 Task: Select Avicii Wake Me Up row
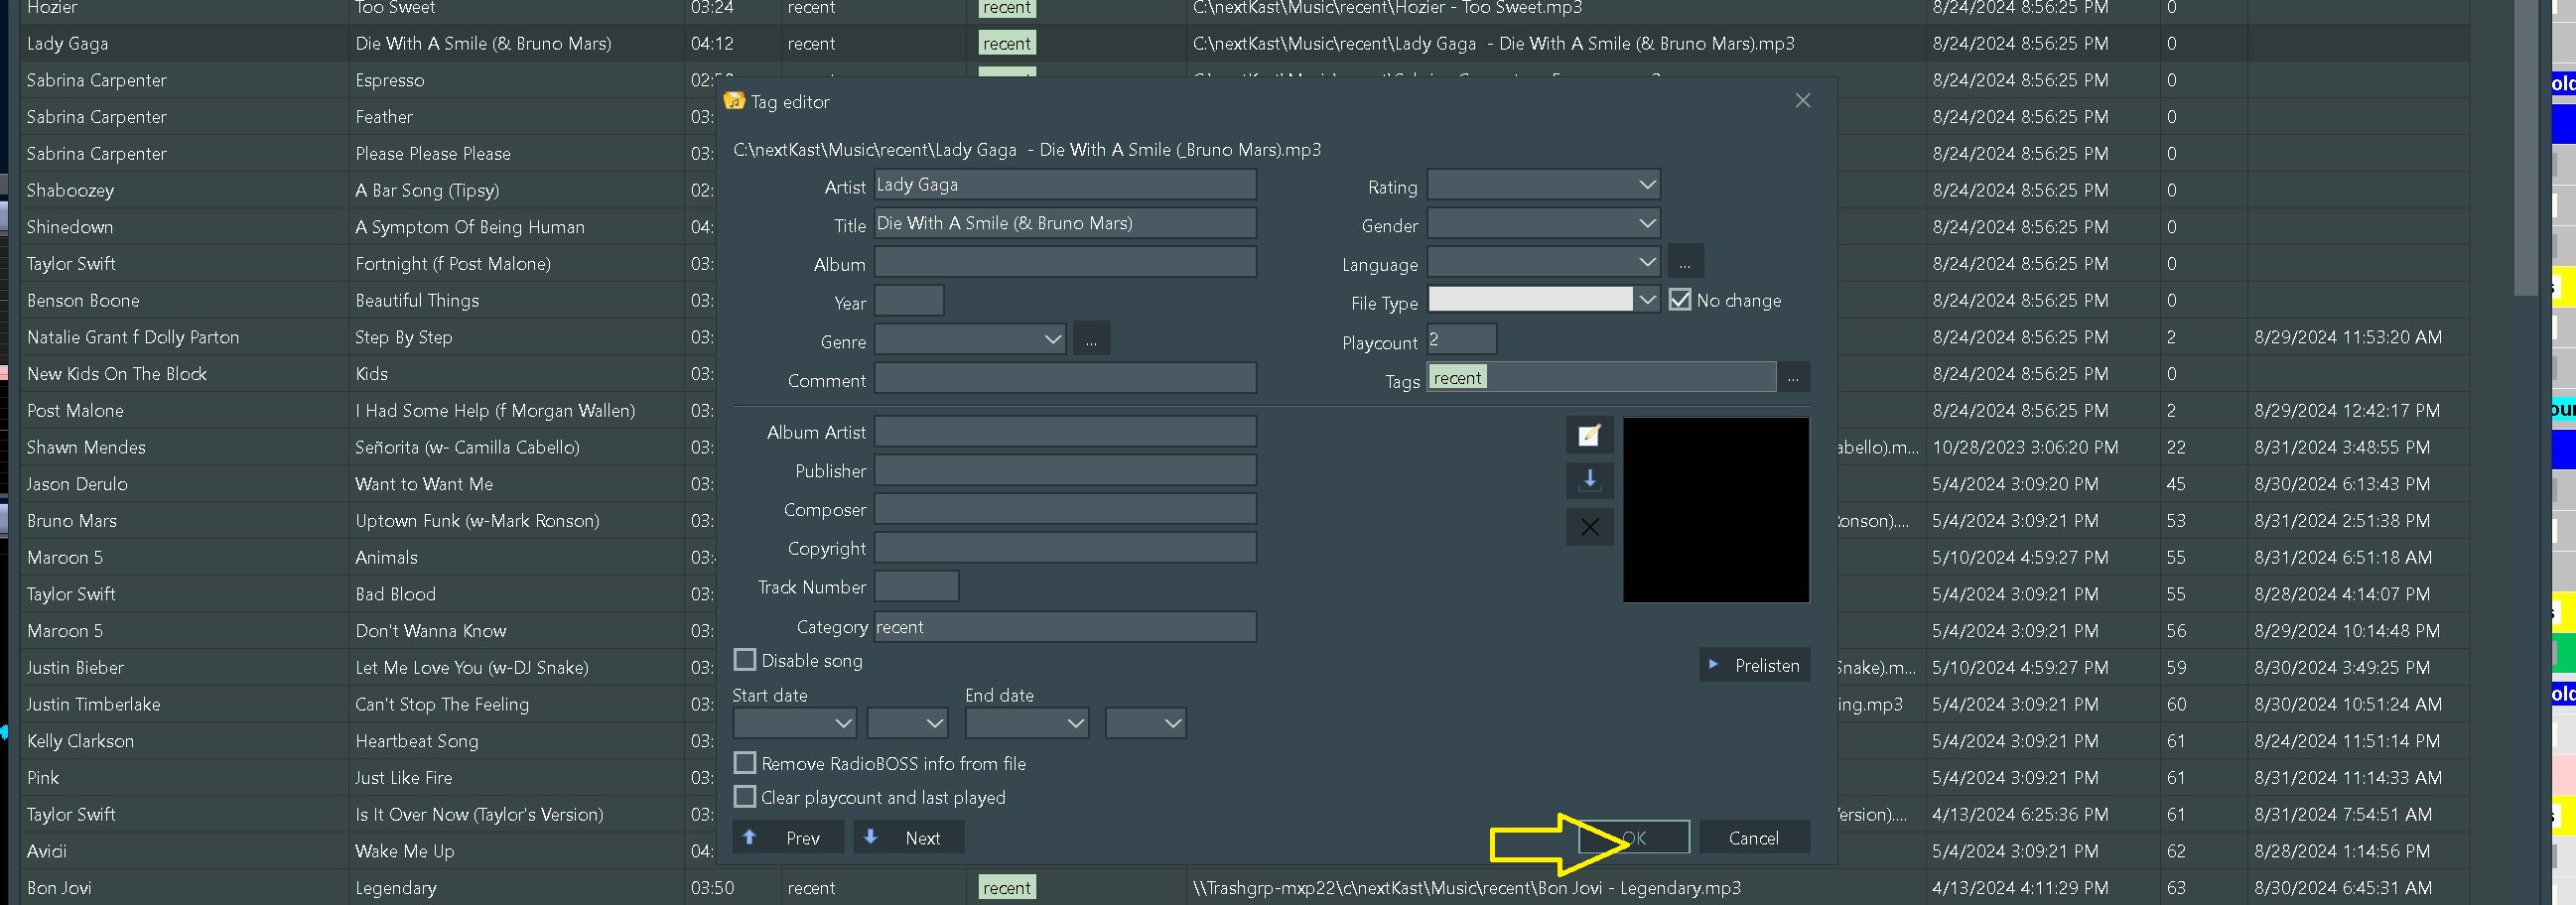[368, 851]
